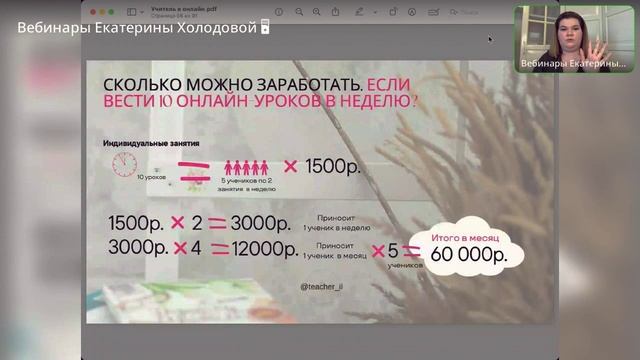Click the 'Приносит 1 ученик в неделю' text
This screenshot has width=640, height=360.
tap(337, 223)
